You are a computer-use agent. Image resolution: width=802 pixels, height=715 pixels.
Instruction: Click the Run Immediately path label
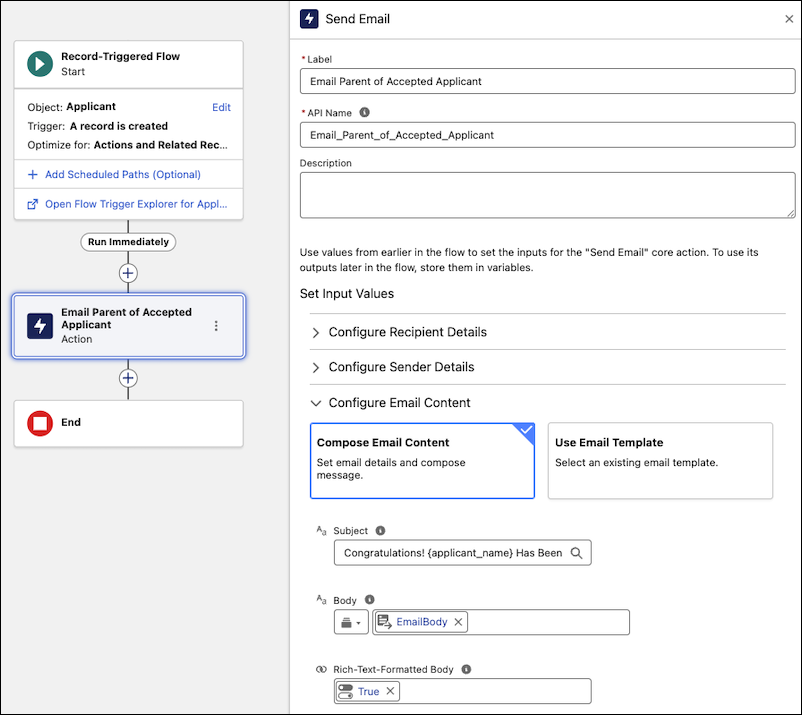tap(128, 242)
